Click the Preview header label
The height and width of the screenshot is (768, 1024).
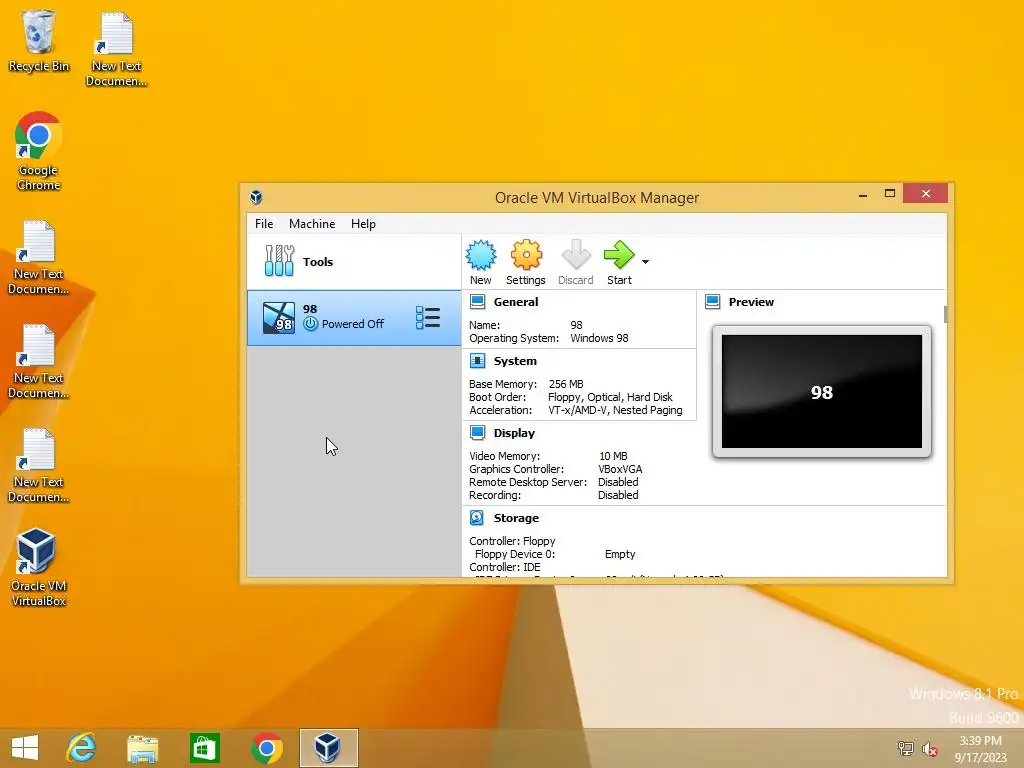[x=751, y=302]
